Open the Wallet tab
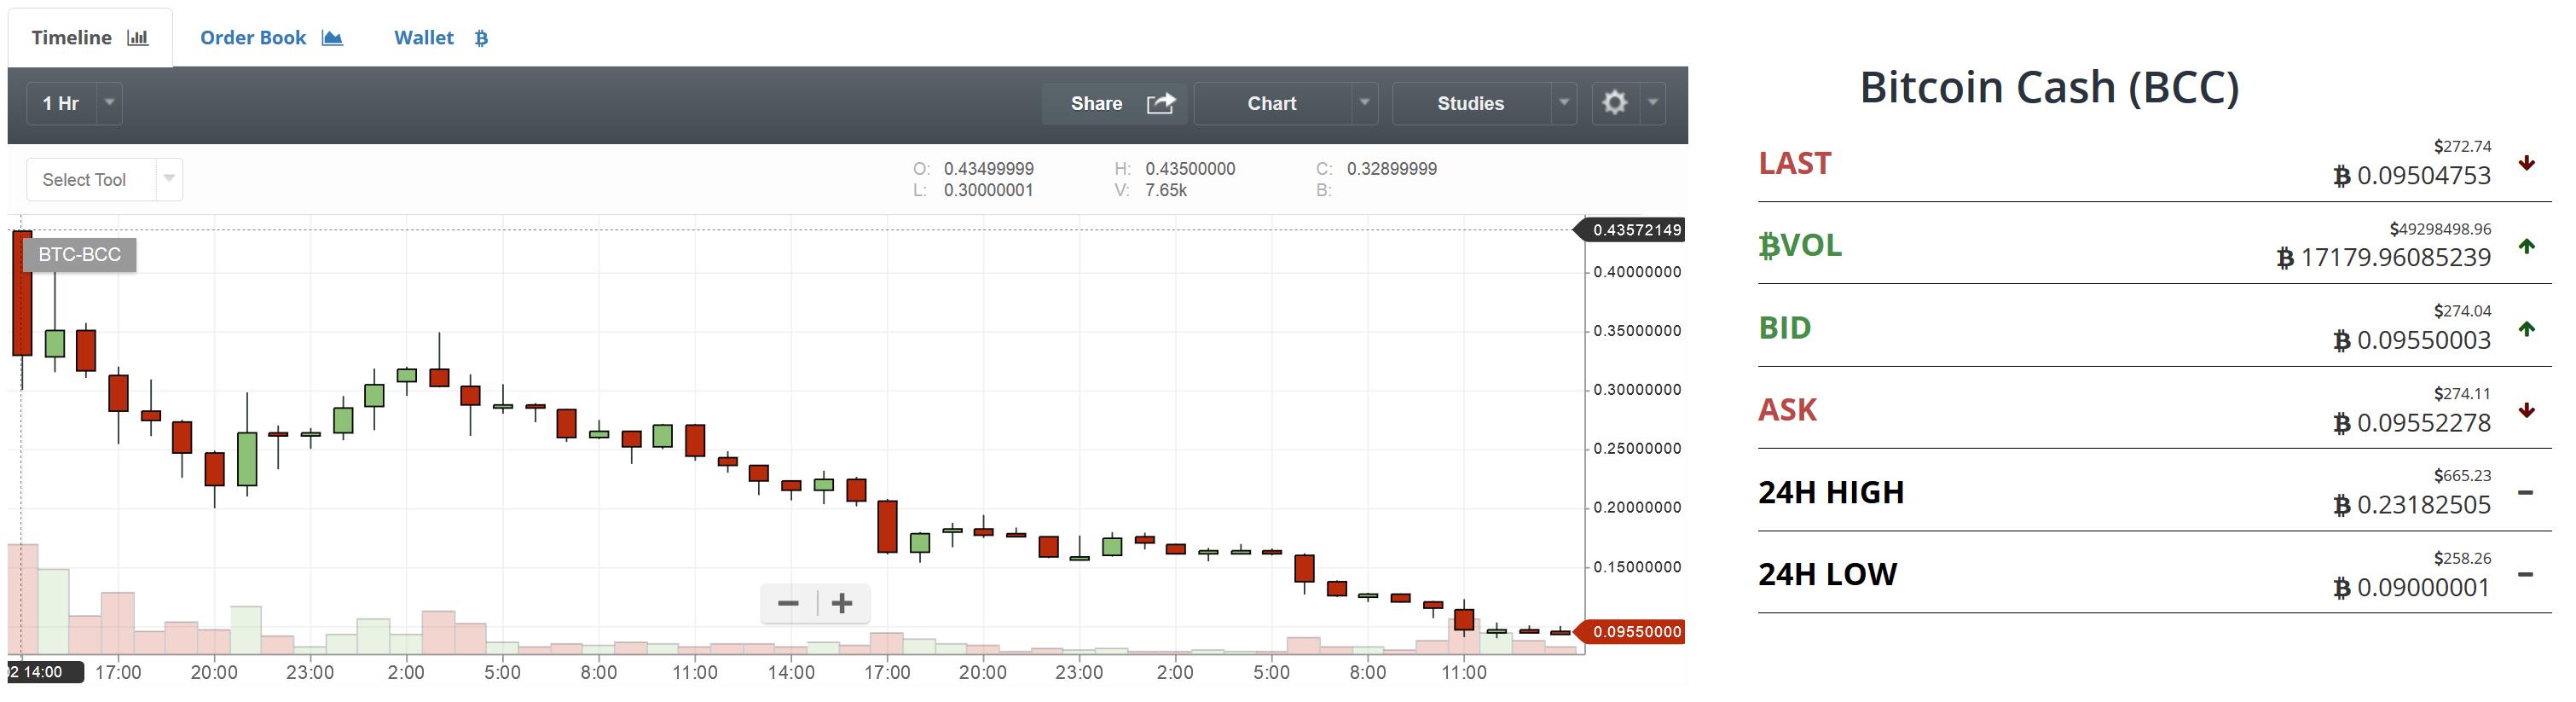Viewport: 2576px width, 702px height. point(440,38)
